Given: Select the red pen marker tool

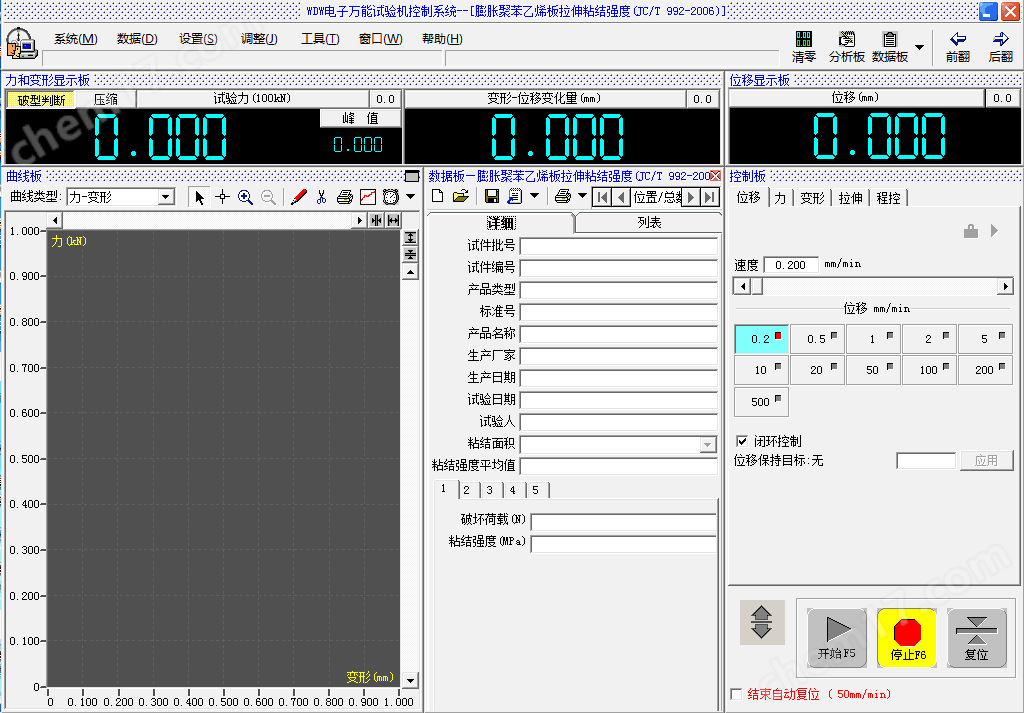Looking at the screenshot, I should point(298,197).
